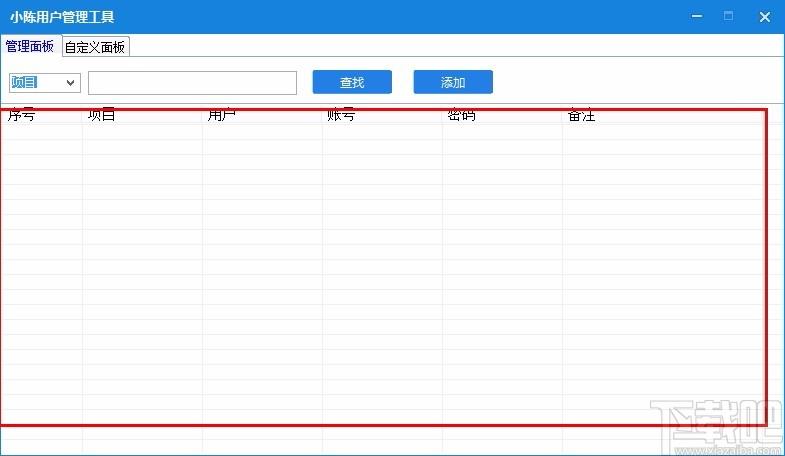
Task: Click the dropdown arrow beside 项目
Action: pyautogui.click(x=71, y=83)
